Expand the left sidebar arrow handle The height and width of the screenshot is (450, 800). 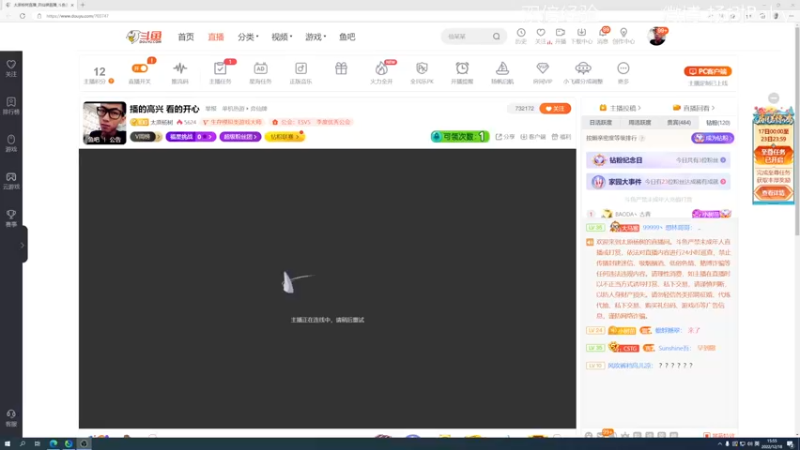22,245
